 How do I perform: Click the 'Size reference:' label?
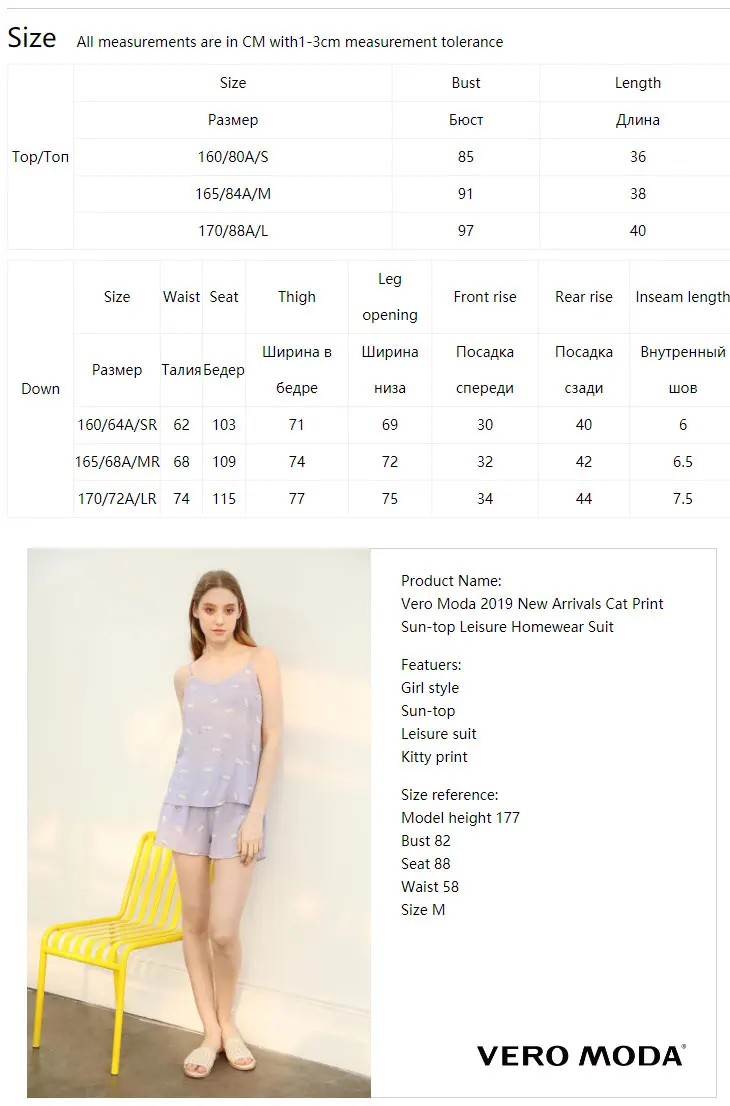pyautogui.click(x=450, y=795)
